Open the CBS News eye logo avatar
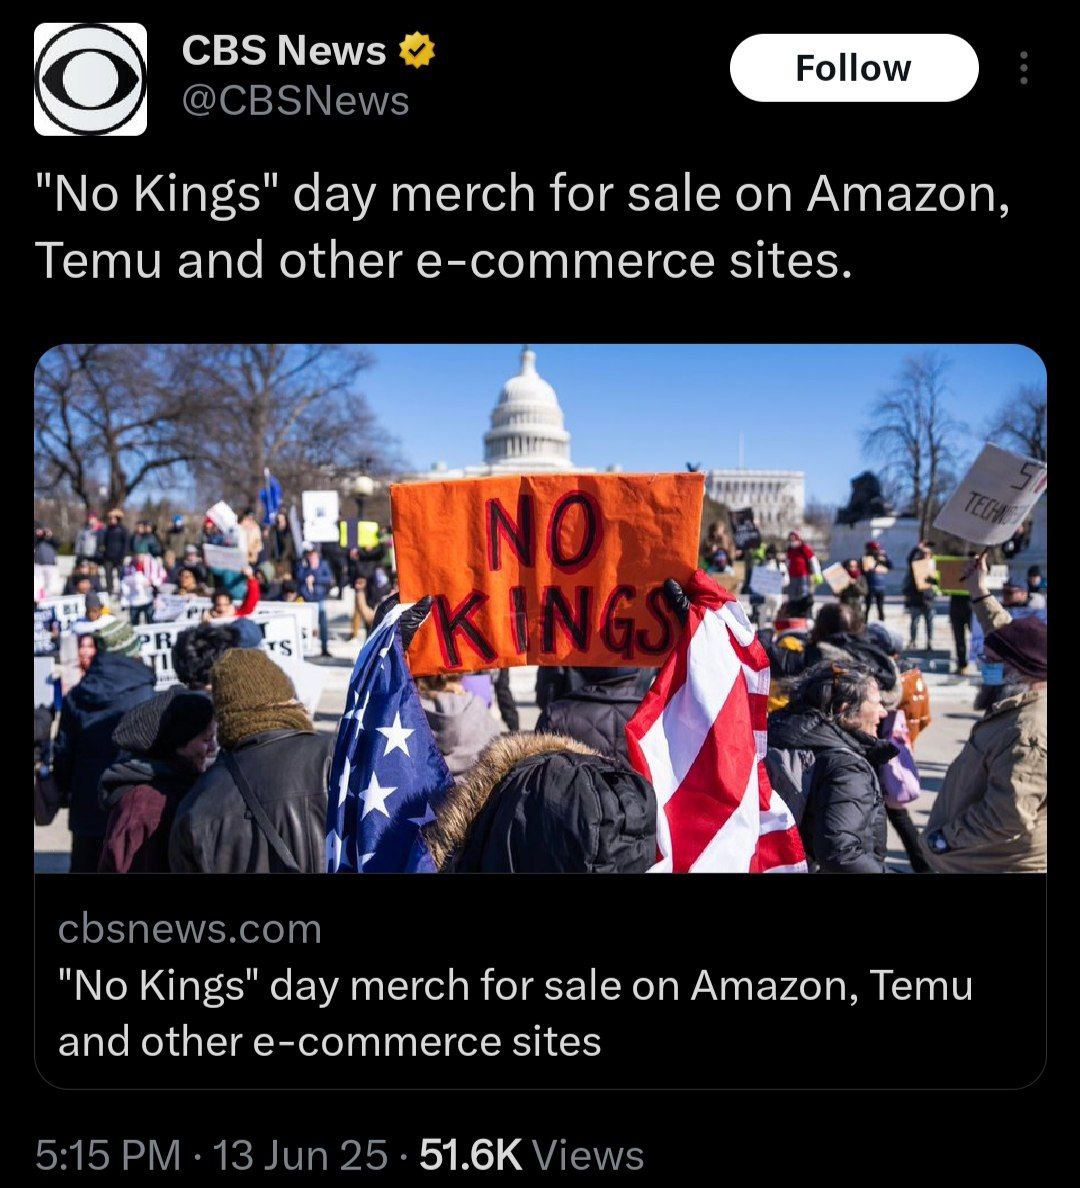1080x1188 pixels. click(x=90, y=79)
